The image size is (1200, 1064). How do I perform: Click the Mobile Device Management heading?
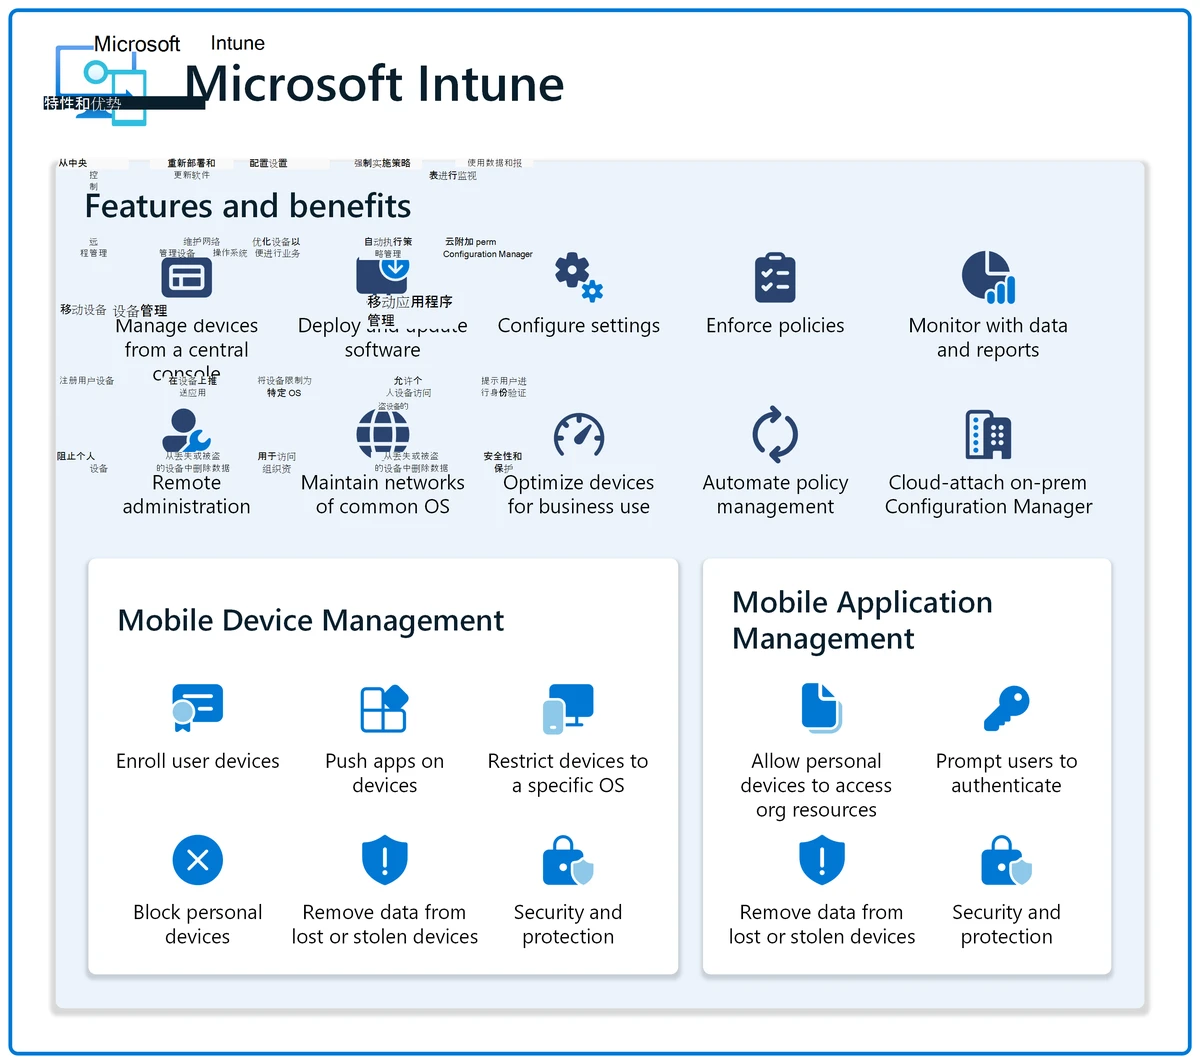[x=311, y=621]
